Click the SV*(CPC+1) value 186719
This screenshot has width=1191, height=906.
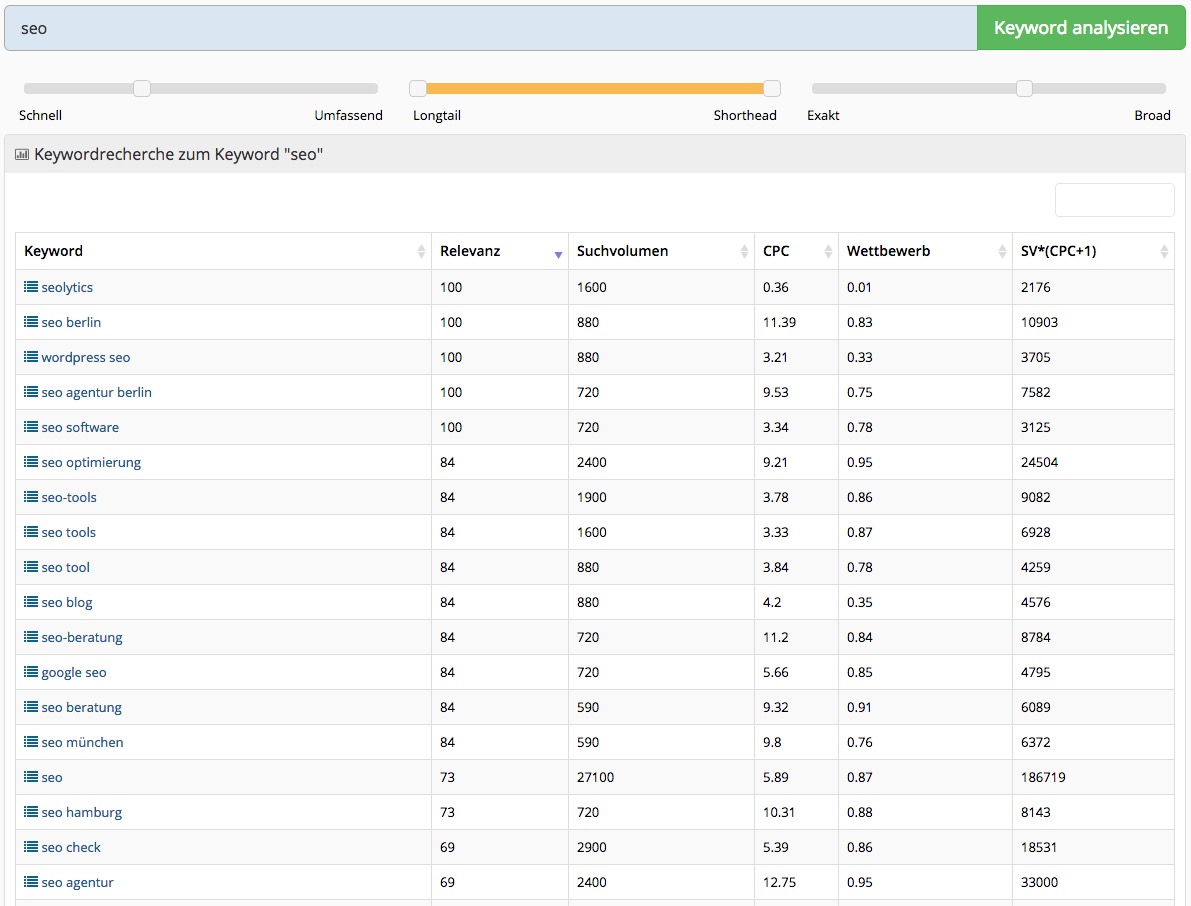1043,777
